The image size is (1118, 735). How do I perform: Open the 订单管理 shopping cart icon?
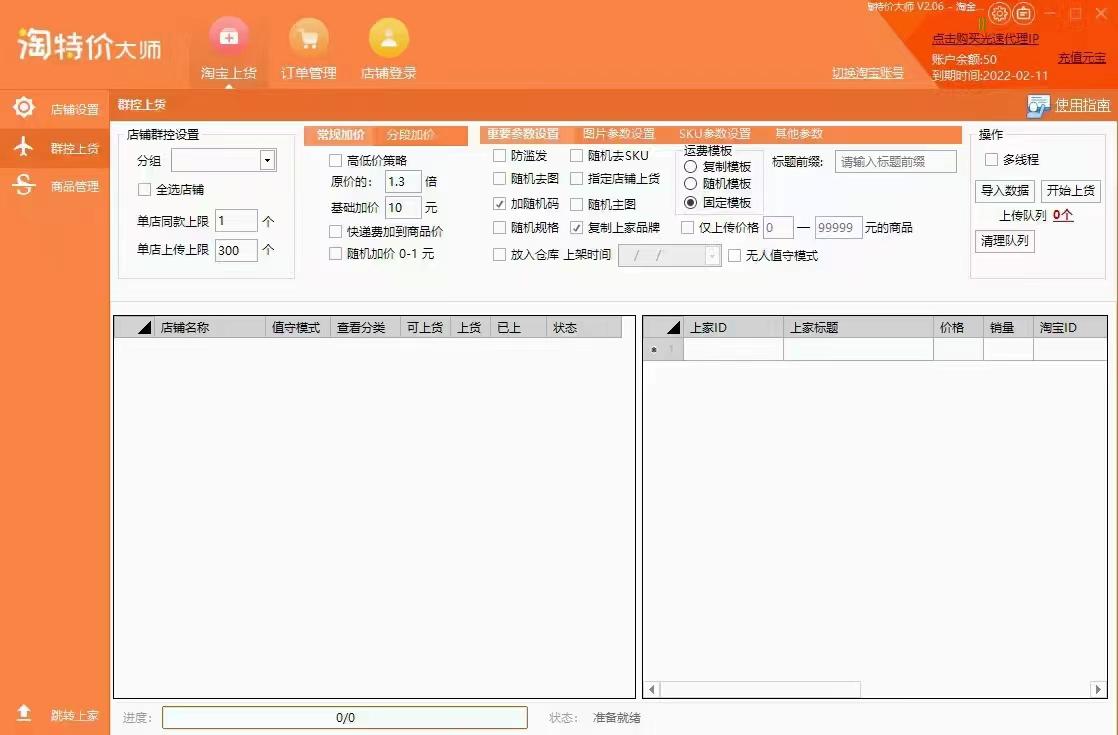tap(309, 37)
